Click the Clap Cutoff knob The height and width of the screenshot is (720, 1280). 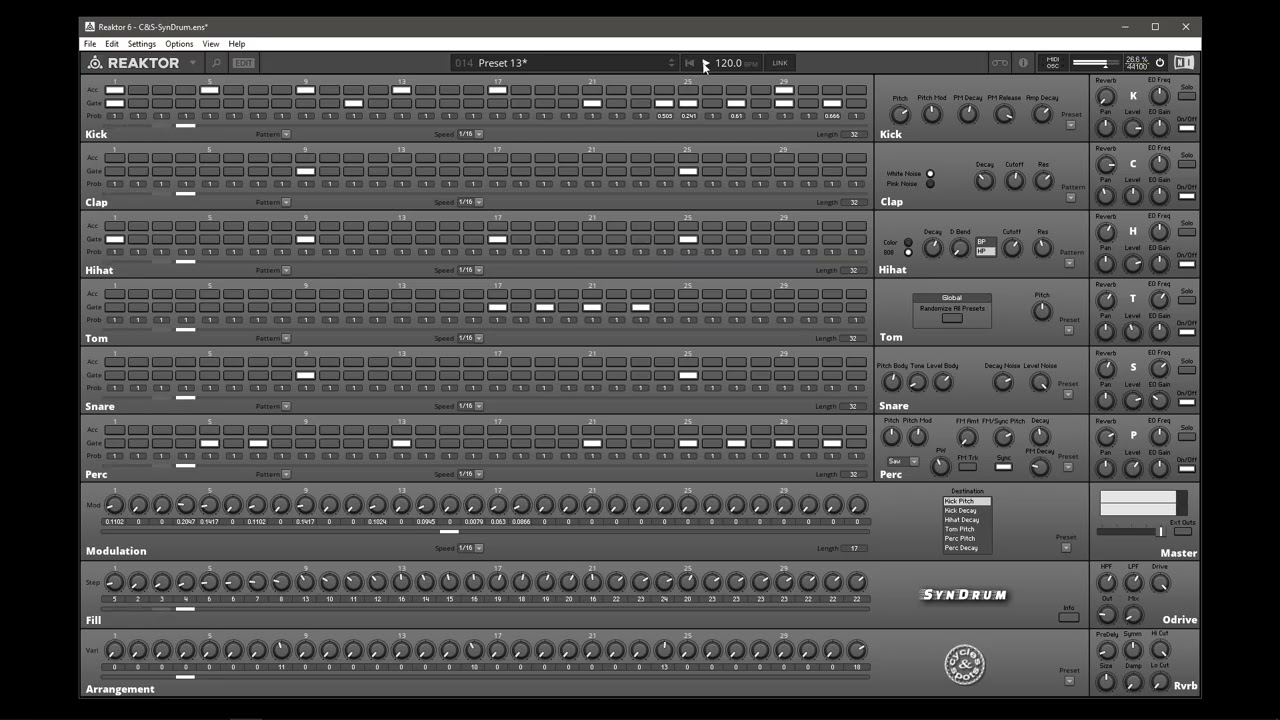pyautogui.click(x=1014, y=181)
